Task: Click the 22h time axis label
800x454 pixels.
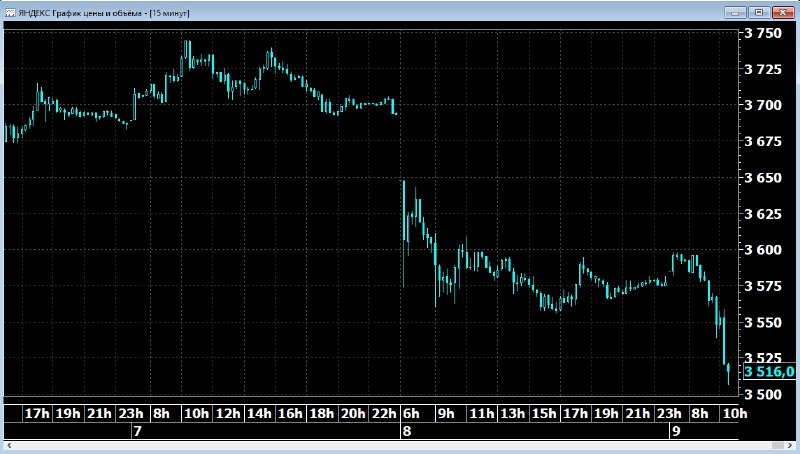Action: point(384,413)
